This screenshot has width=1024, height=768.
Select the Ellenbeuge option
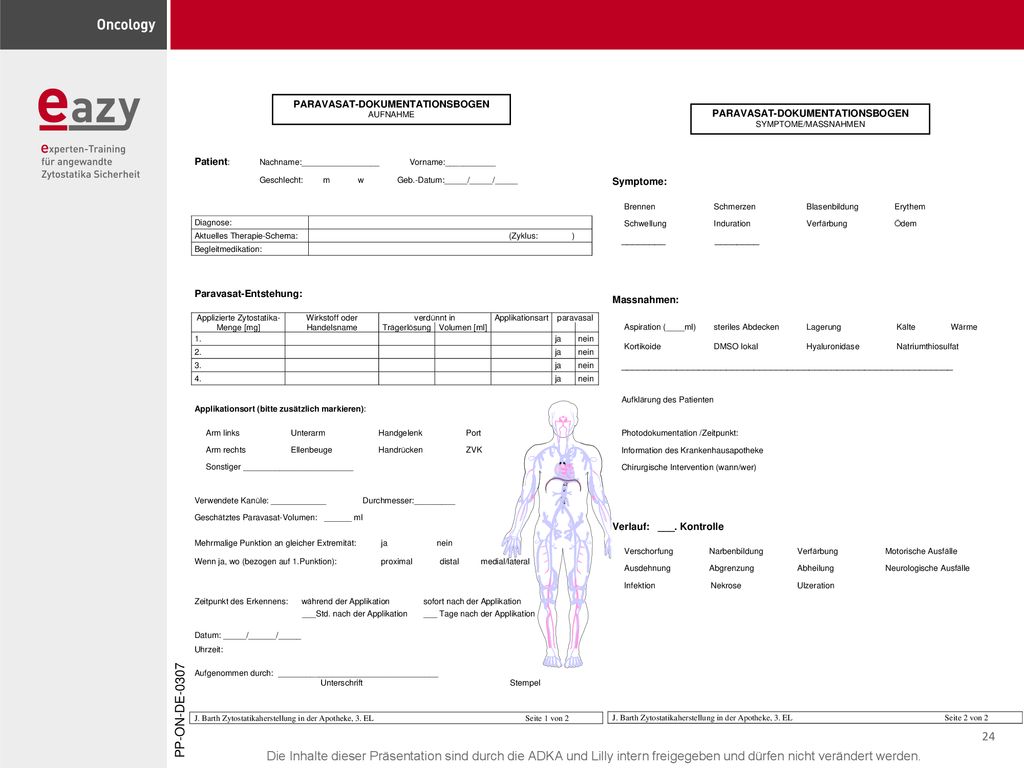click(x=312, y=450)
